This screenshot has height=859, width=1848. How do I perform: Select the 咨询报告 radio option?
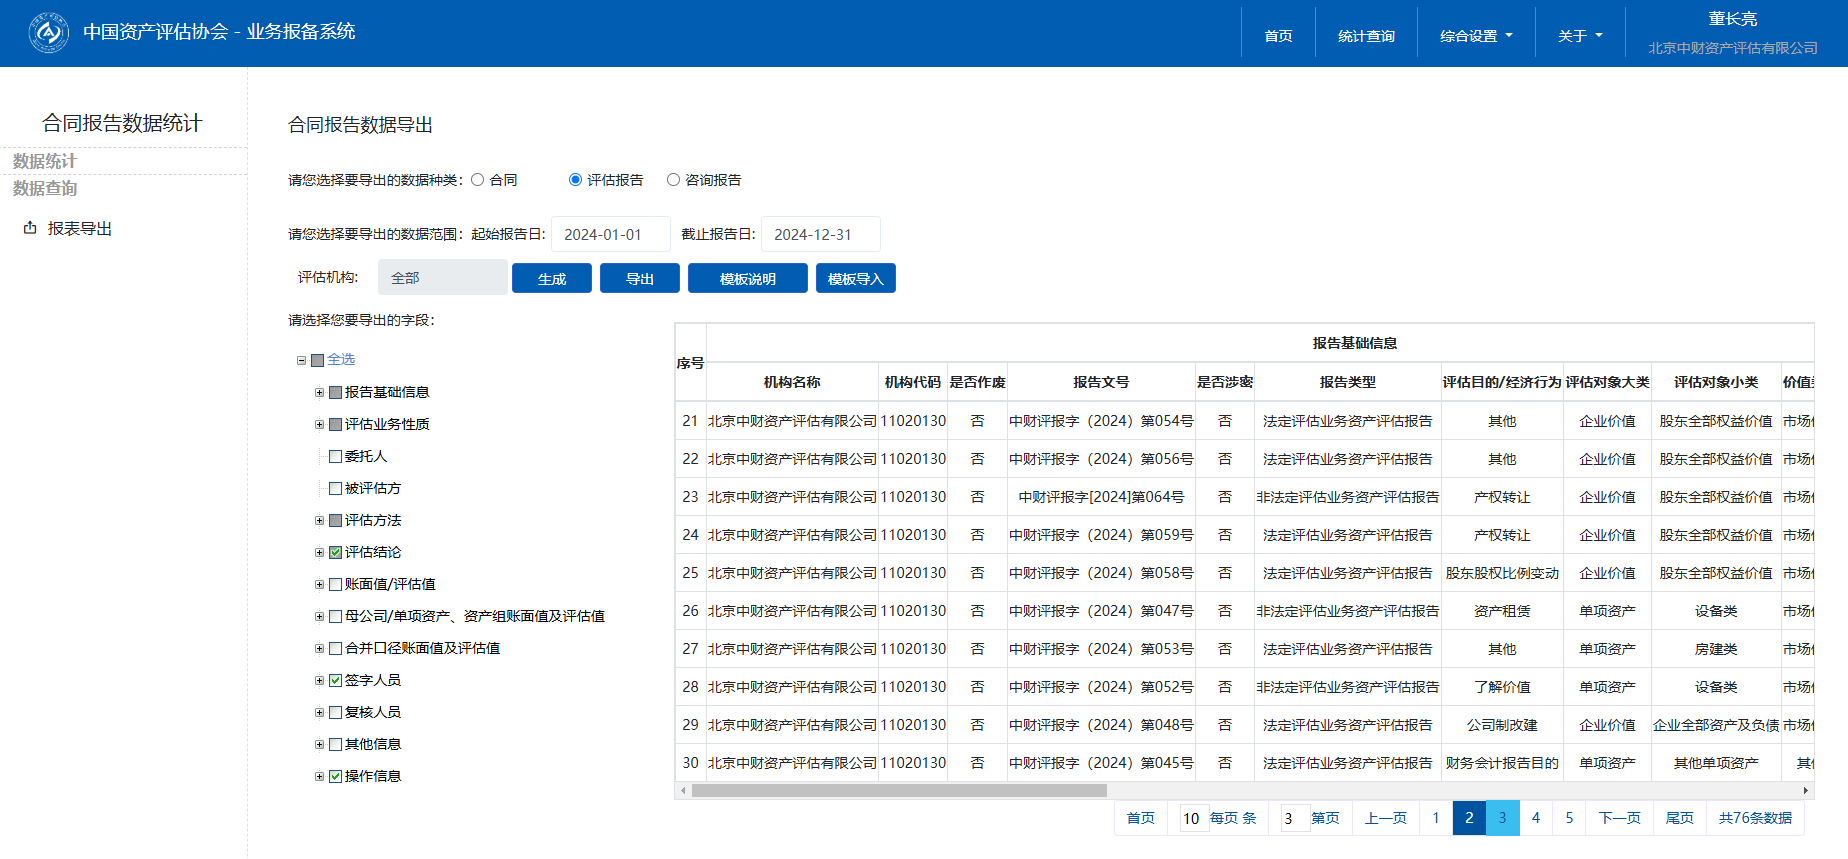coord(673,180)
